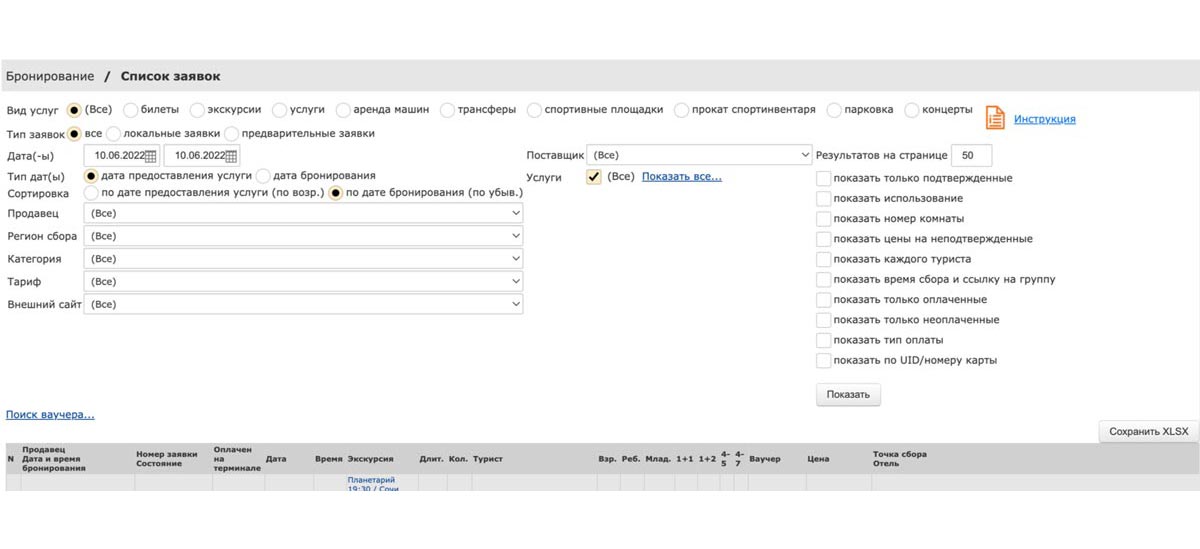
Task: Open the Продавец dropdown list
Action: pyautogui.click(x=305, y=213)
